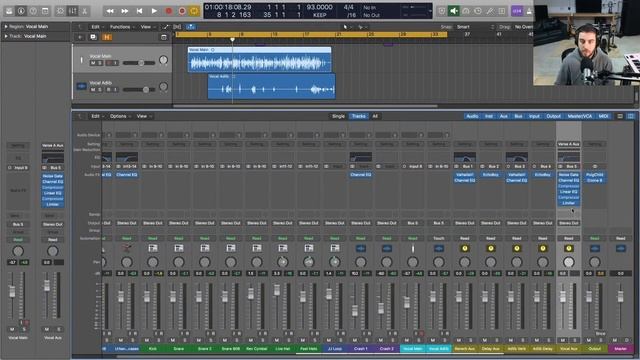Viewport: 640px width, 360px height.
Task: Toggle the Master/VCA filter button
Action: 580,116
